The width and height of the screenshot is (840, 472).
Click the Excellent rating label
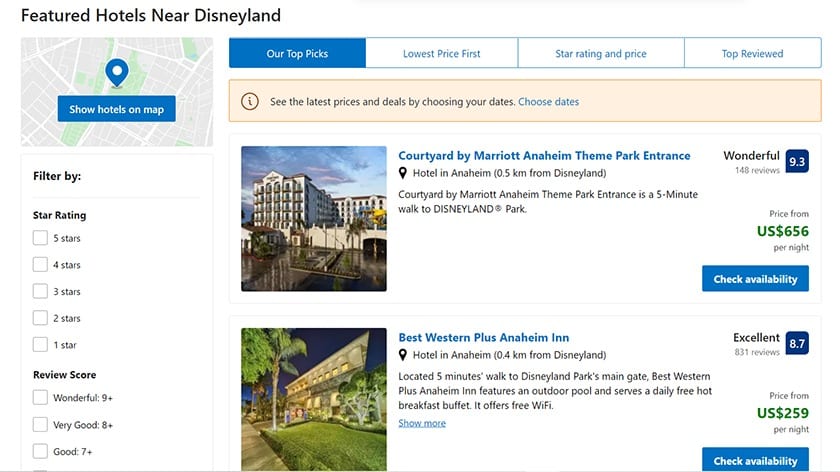[756, 338]
